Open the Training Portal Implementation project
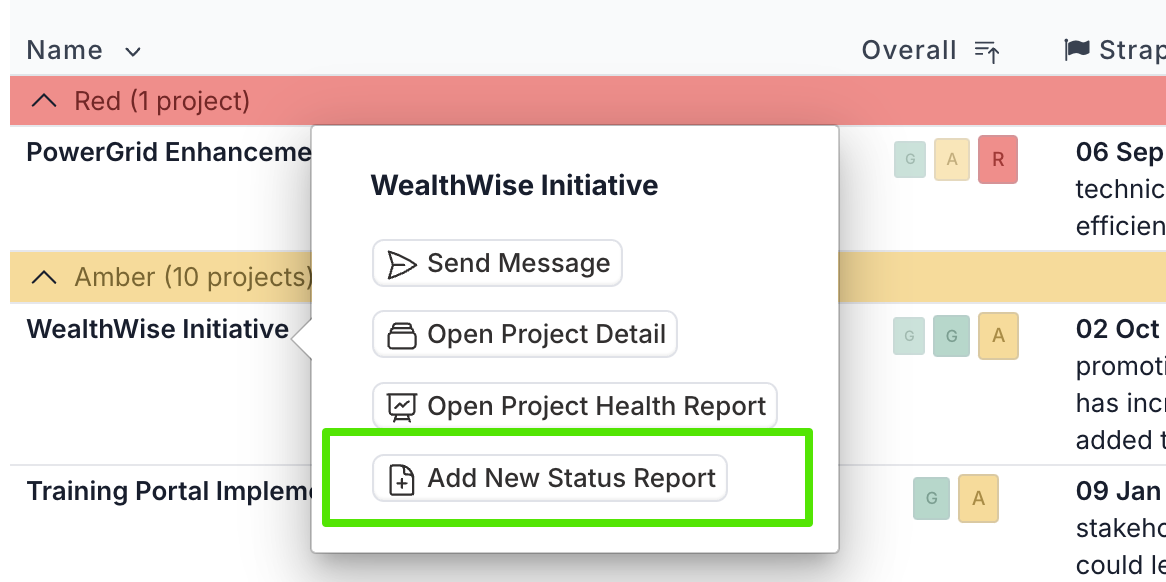Viewport: 1166px width, 582px height. pos(169,491)
